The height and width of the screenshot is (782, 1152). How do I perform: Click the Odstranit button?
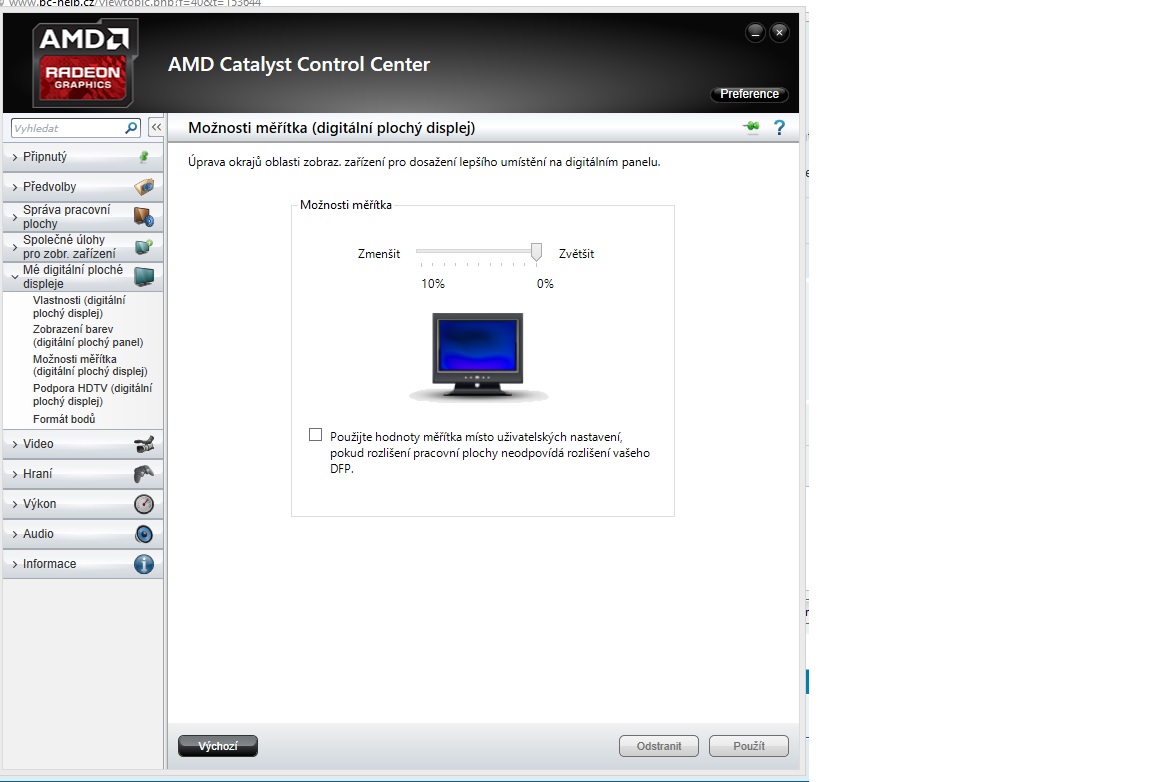659,746
